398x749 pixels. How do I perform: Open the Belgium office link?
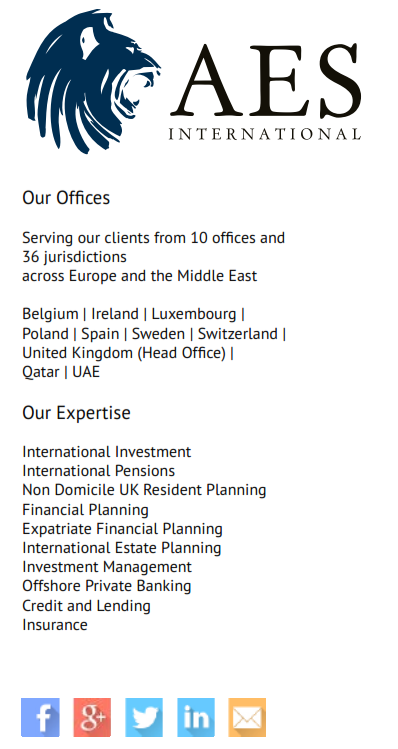(50, 314)
